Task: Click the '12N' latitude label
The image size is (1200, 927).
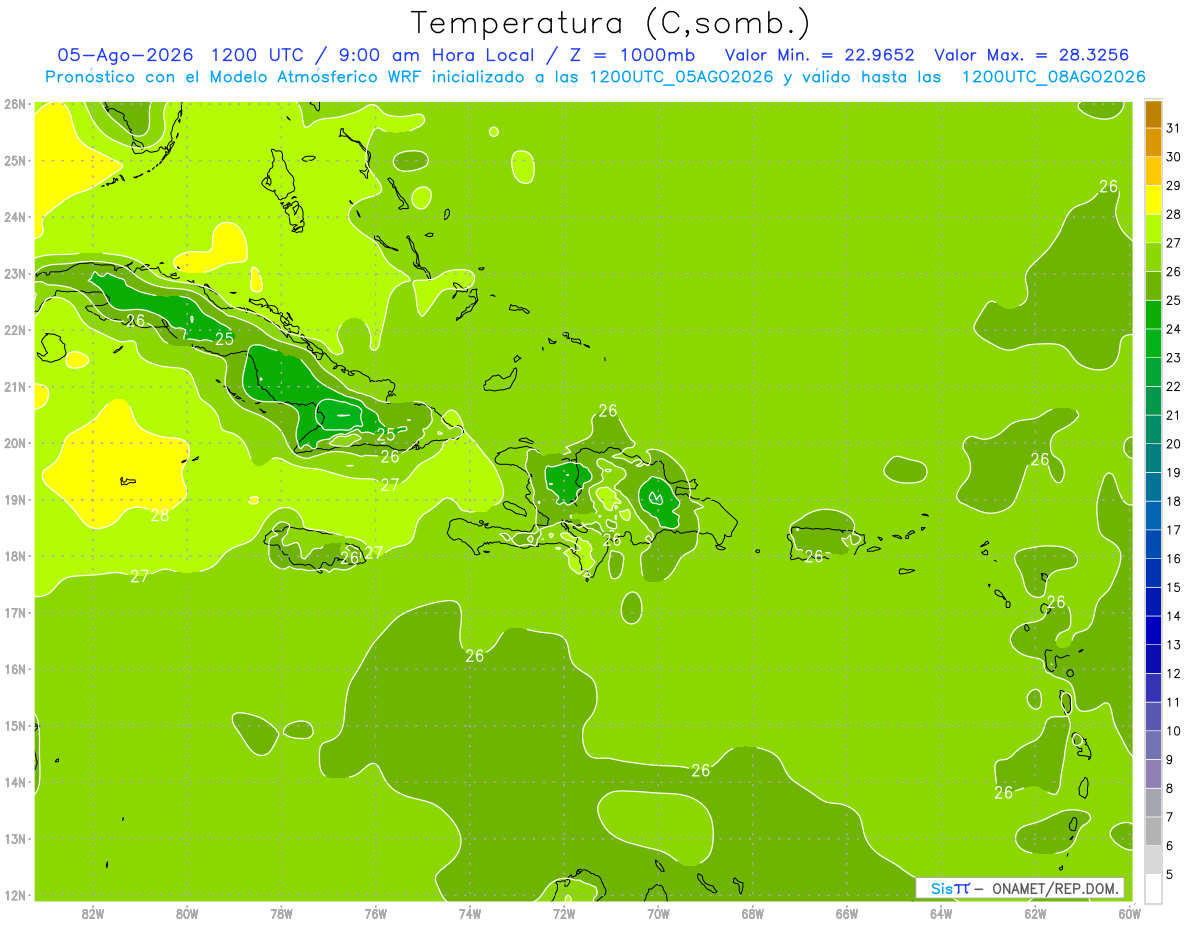Action: 14,895
